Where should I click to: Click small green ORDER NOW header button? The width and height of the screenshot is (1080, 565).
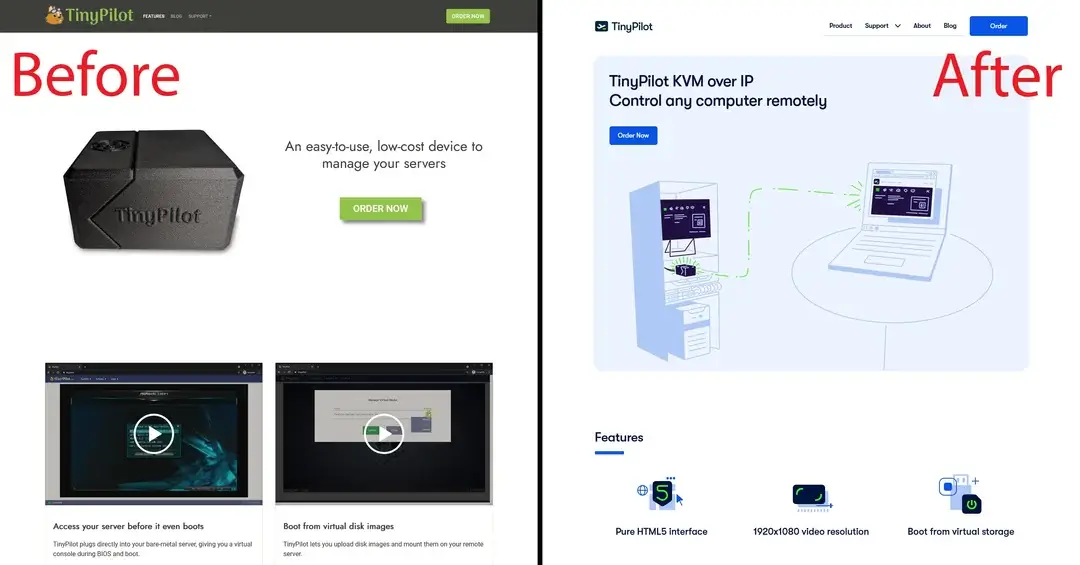[468, 16]
